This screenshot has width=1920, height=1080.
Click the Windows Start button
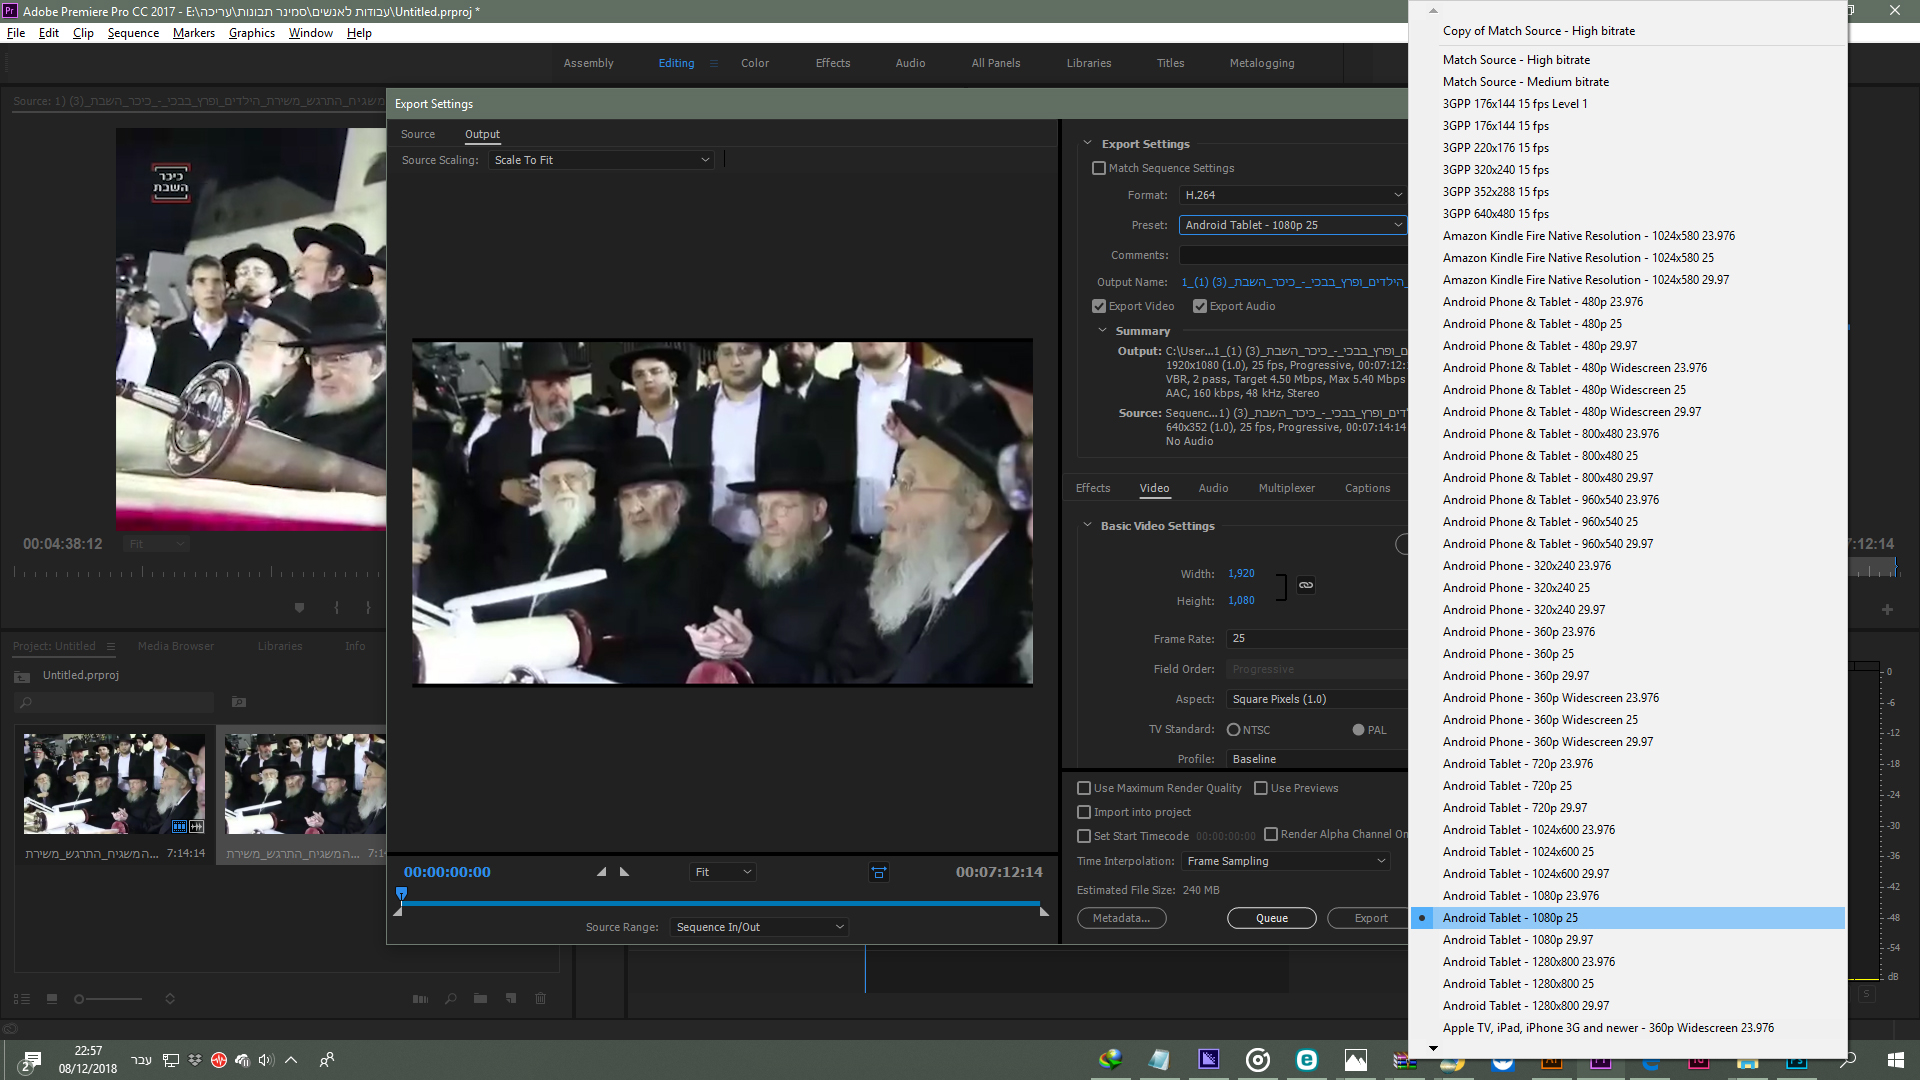(x=1895, y=1060)
